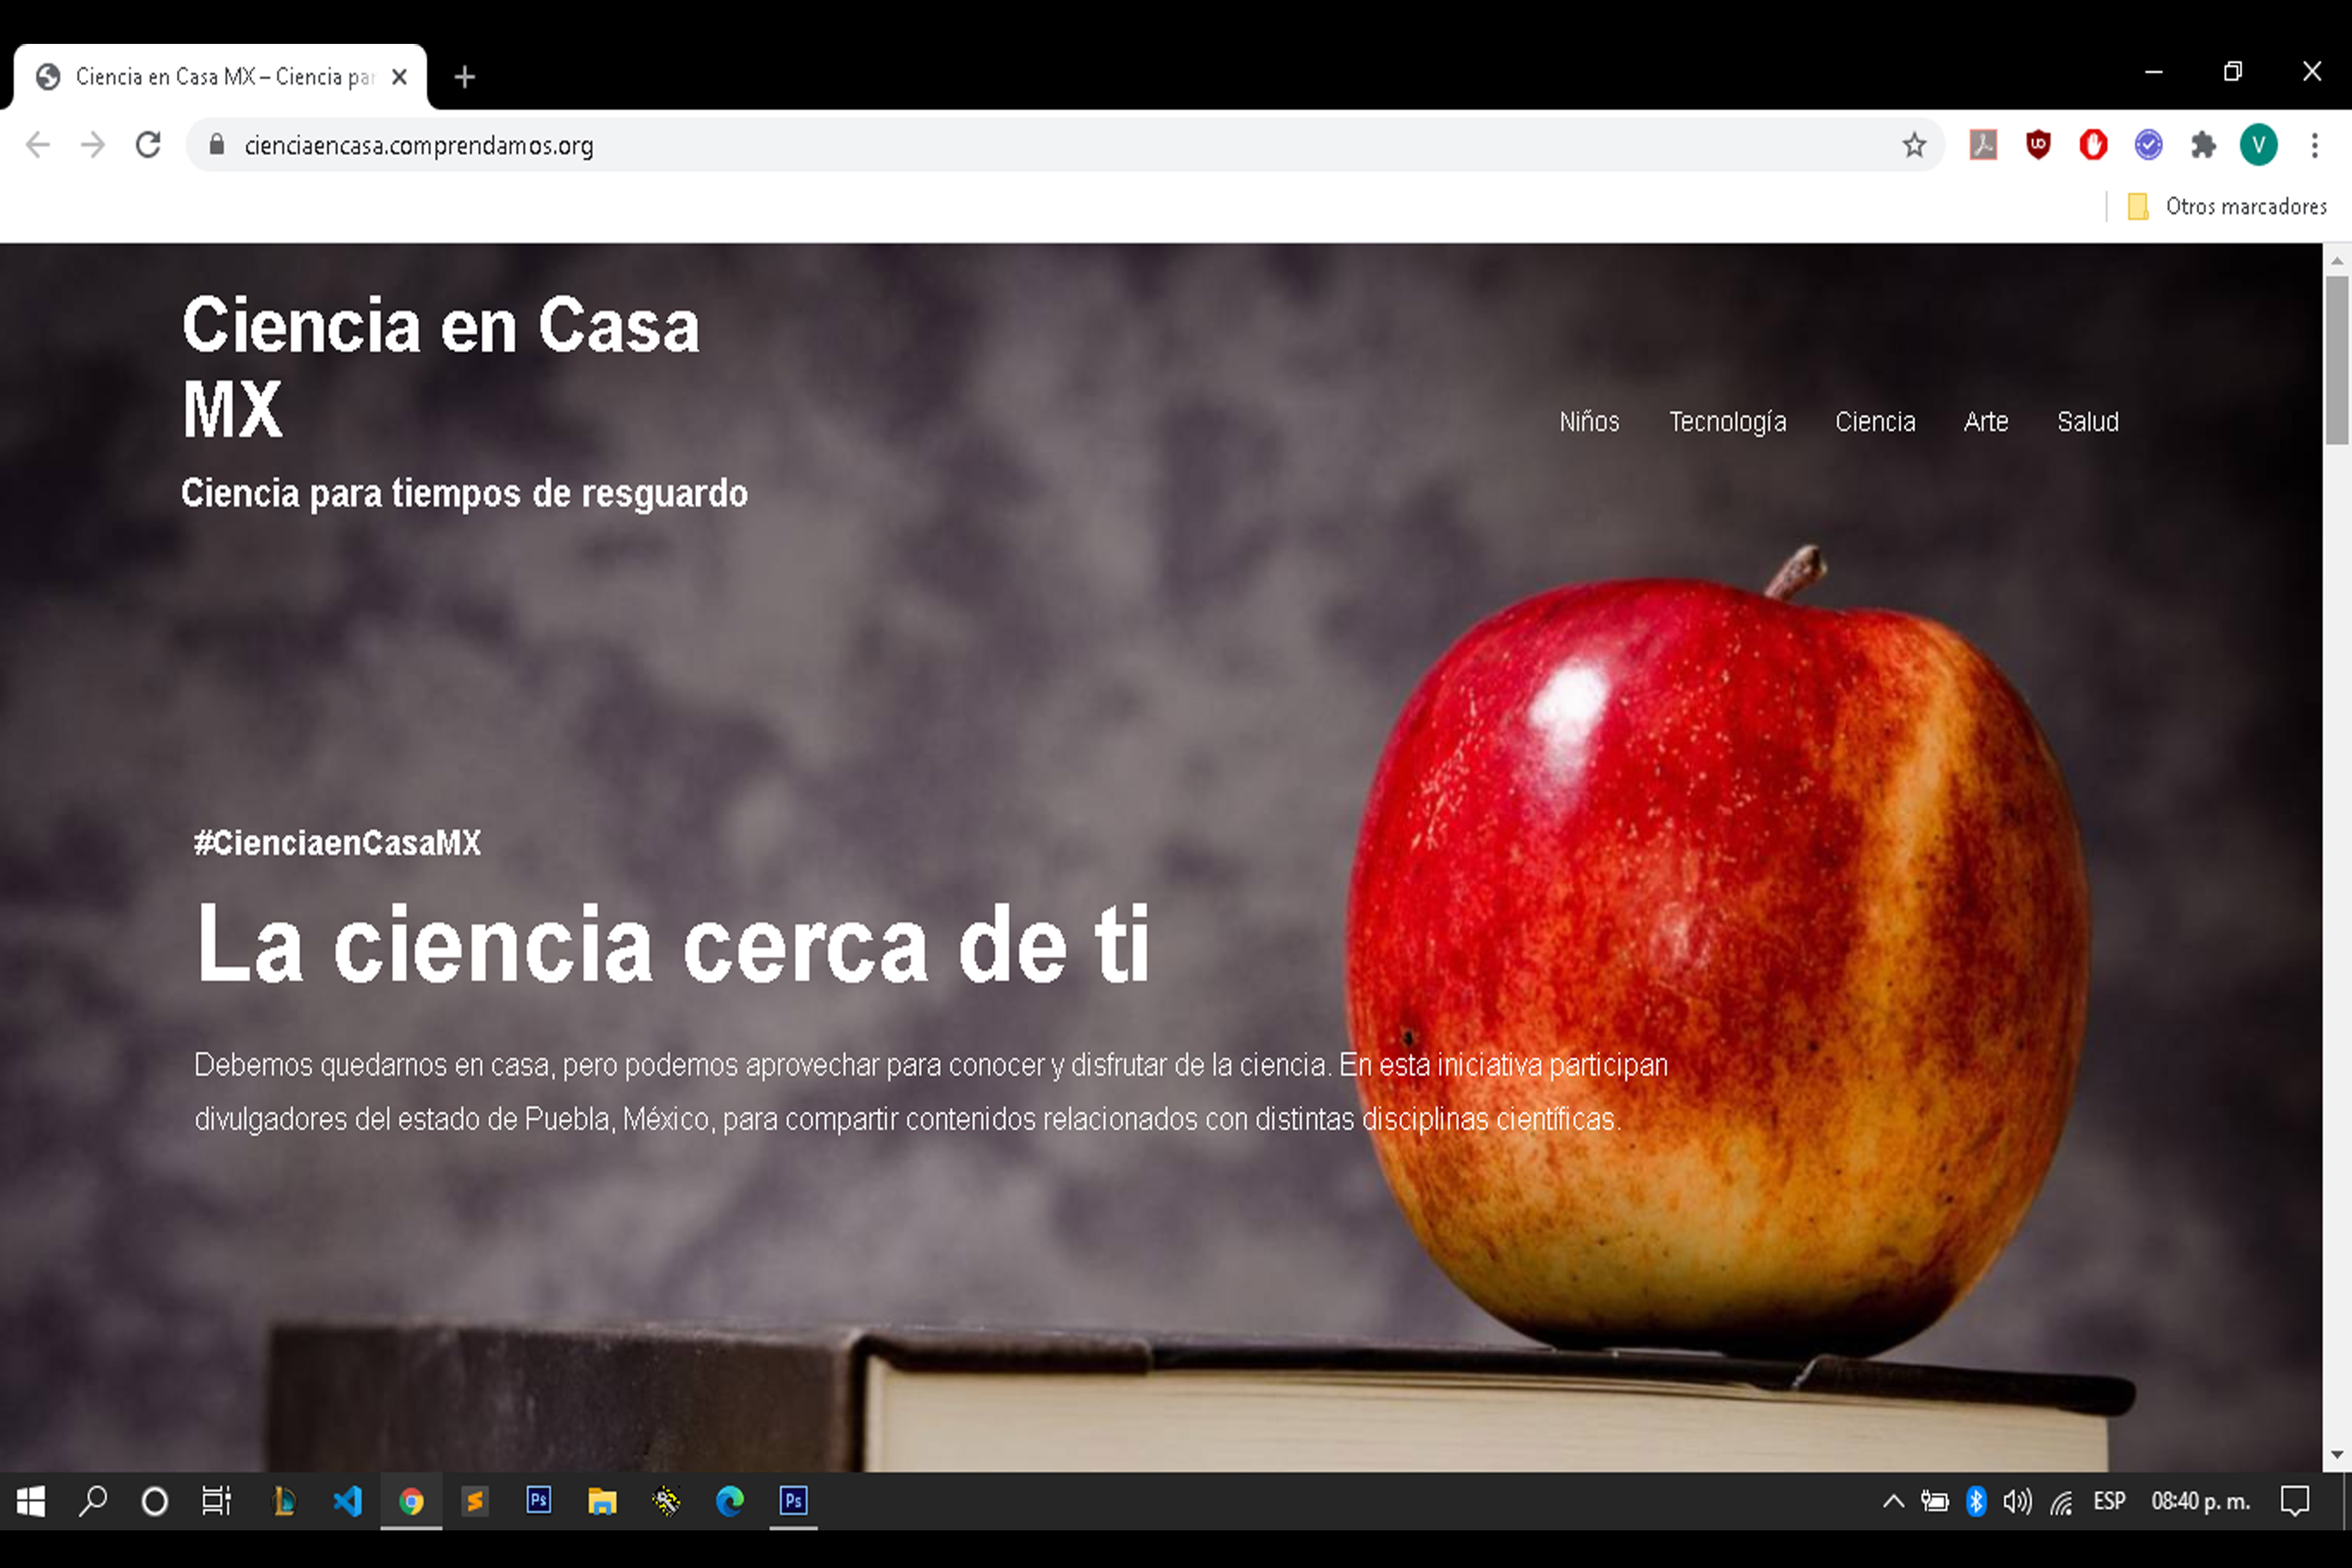Open the Extensions puzzle icon
2352x1568 pixels.
pyautogui.click(x=2203, y=145)
